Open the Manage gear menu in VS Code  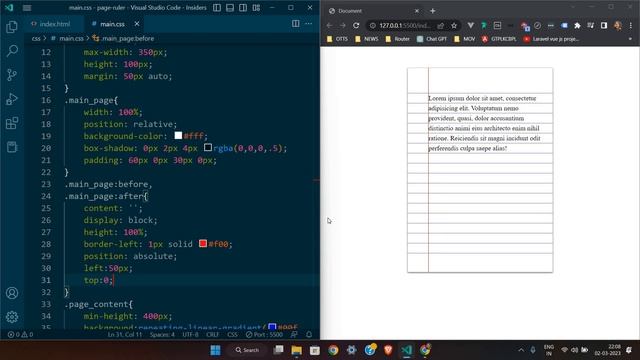pyautogui.click(x=12, y=317)
